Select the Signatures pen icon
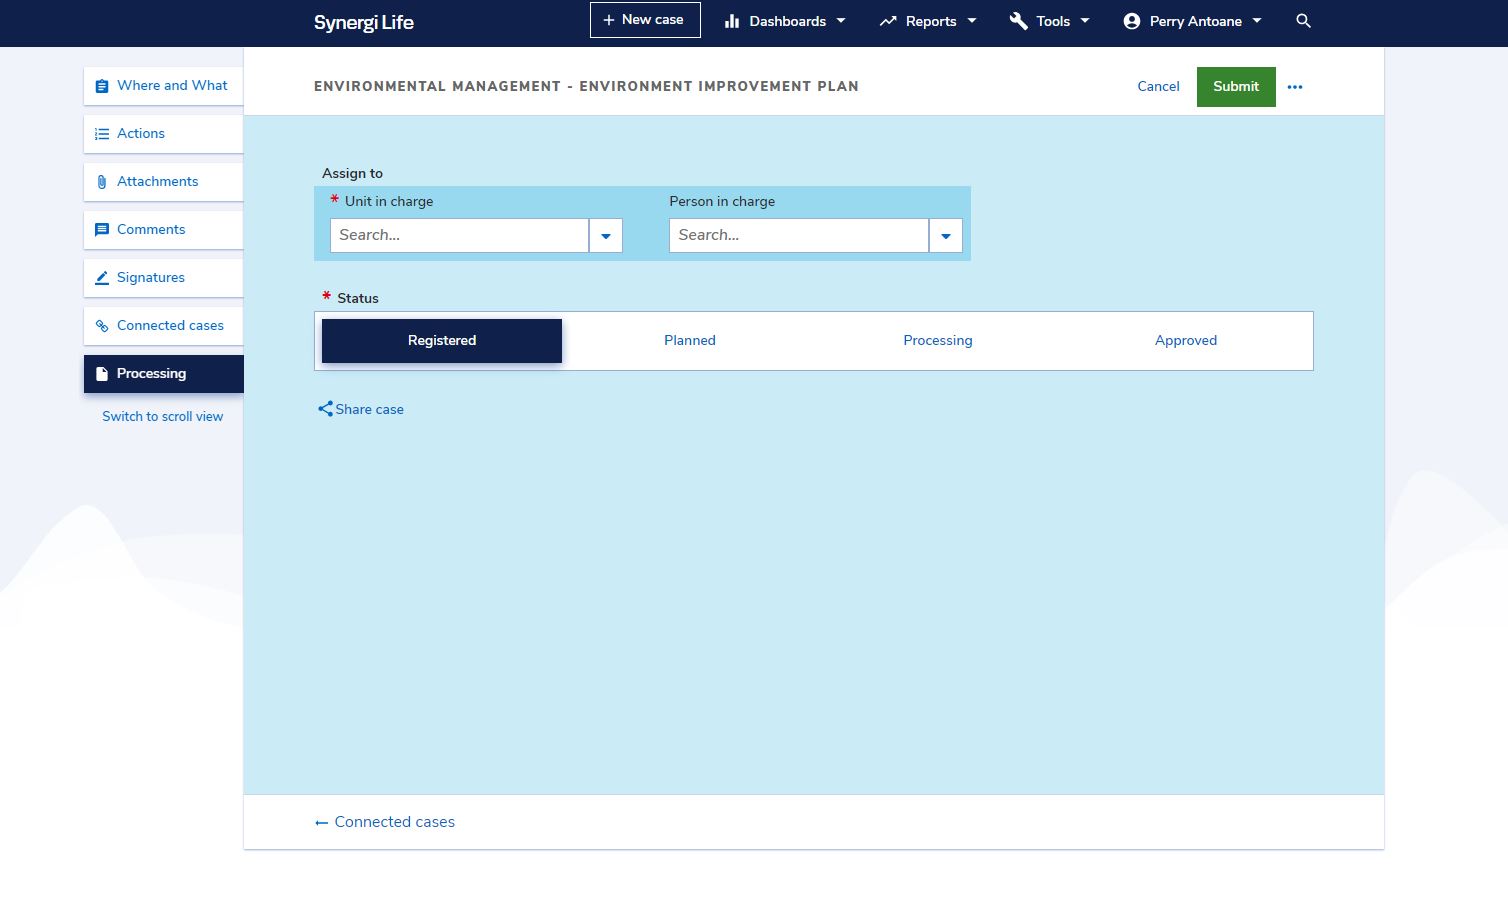 pos(102,277)
